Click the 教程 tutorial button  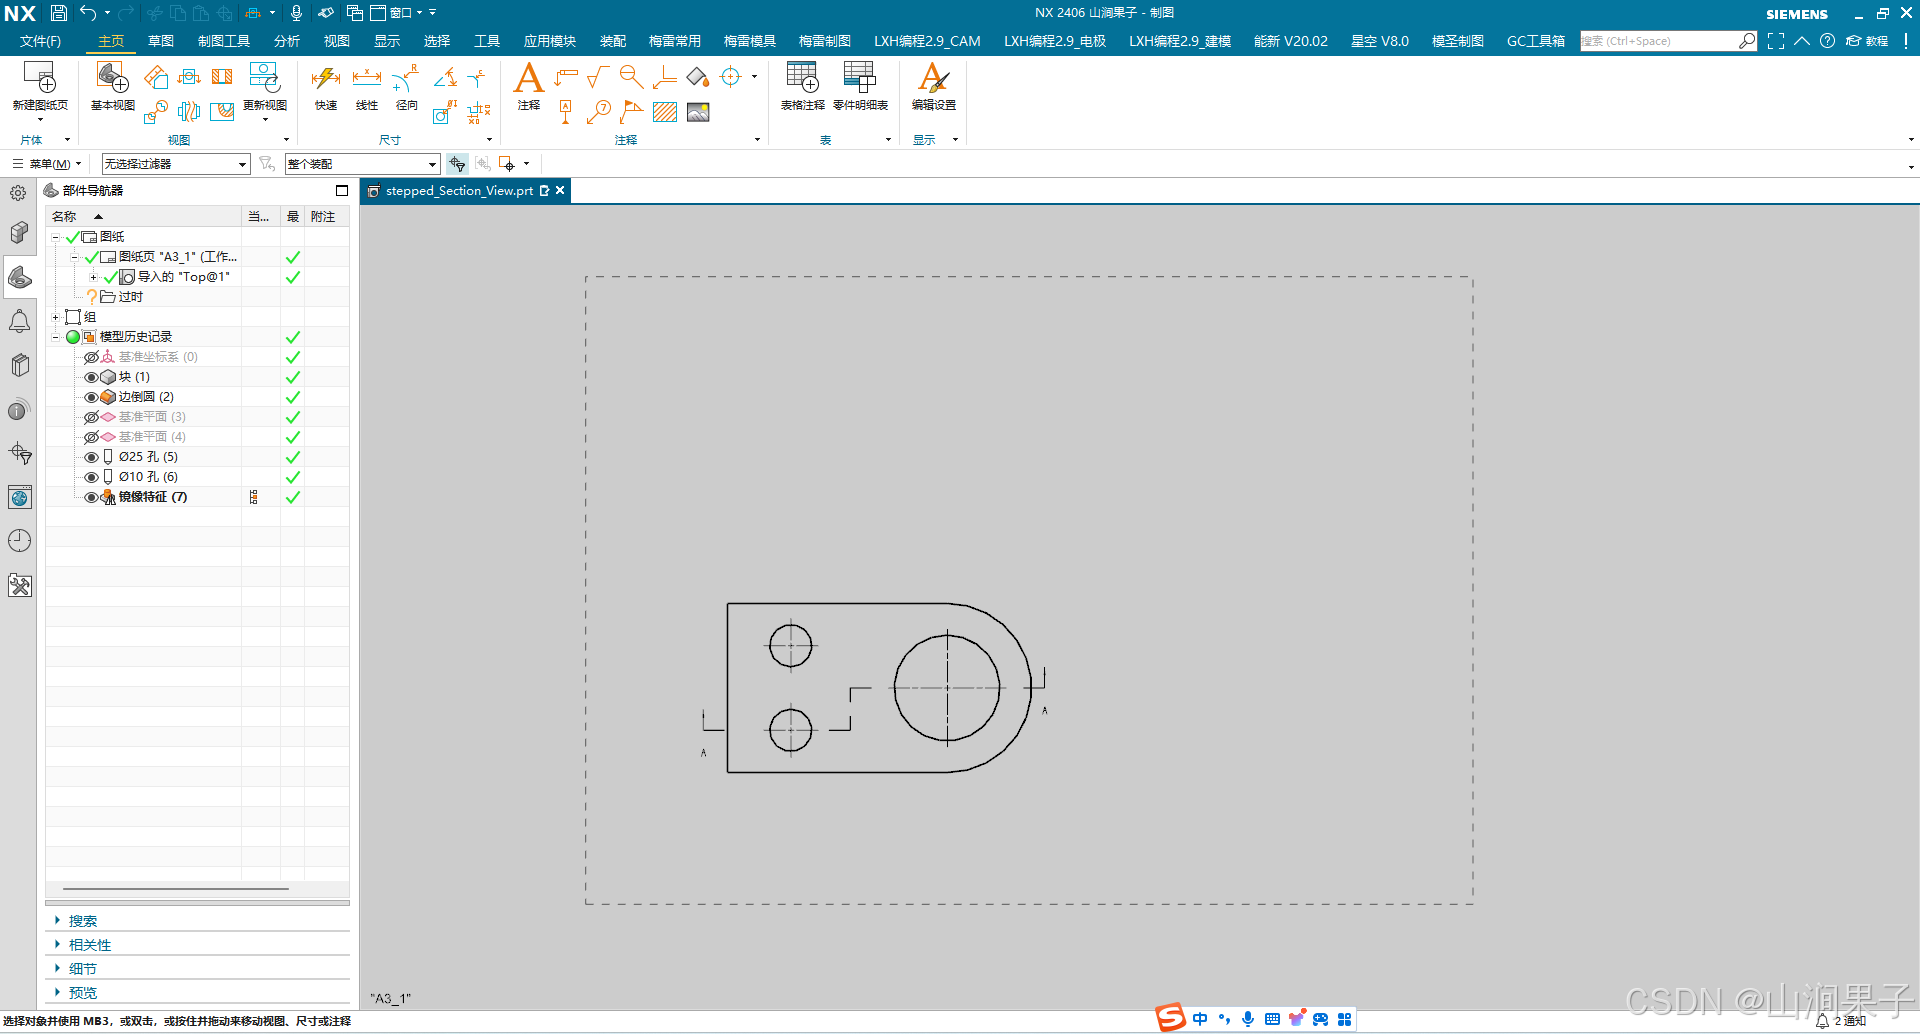click(x=1867, y=41)
